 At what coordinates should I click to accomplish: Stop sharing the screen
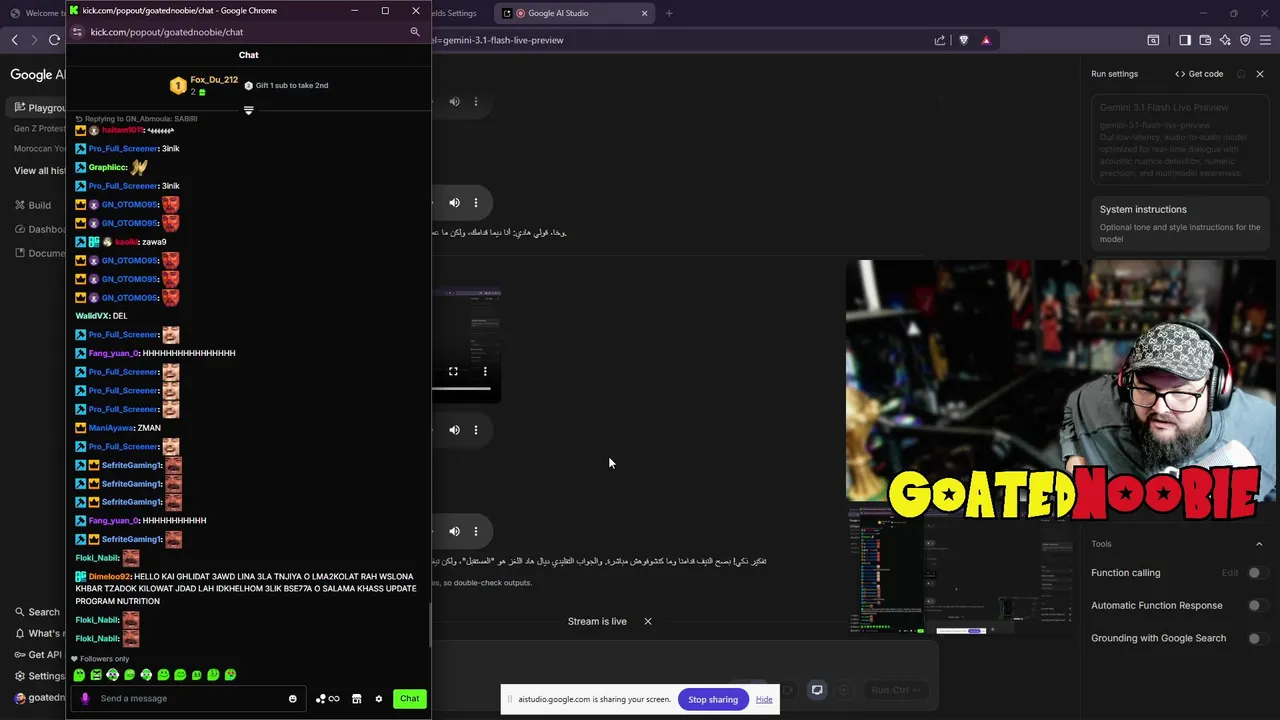[713, 699]
